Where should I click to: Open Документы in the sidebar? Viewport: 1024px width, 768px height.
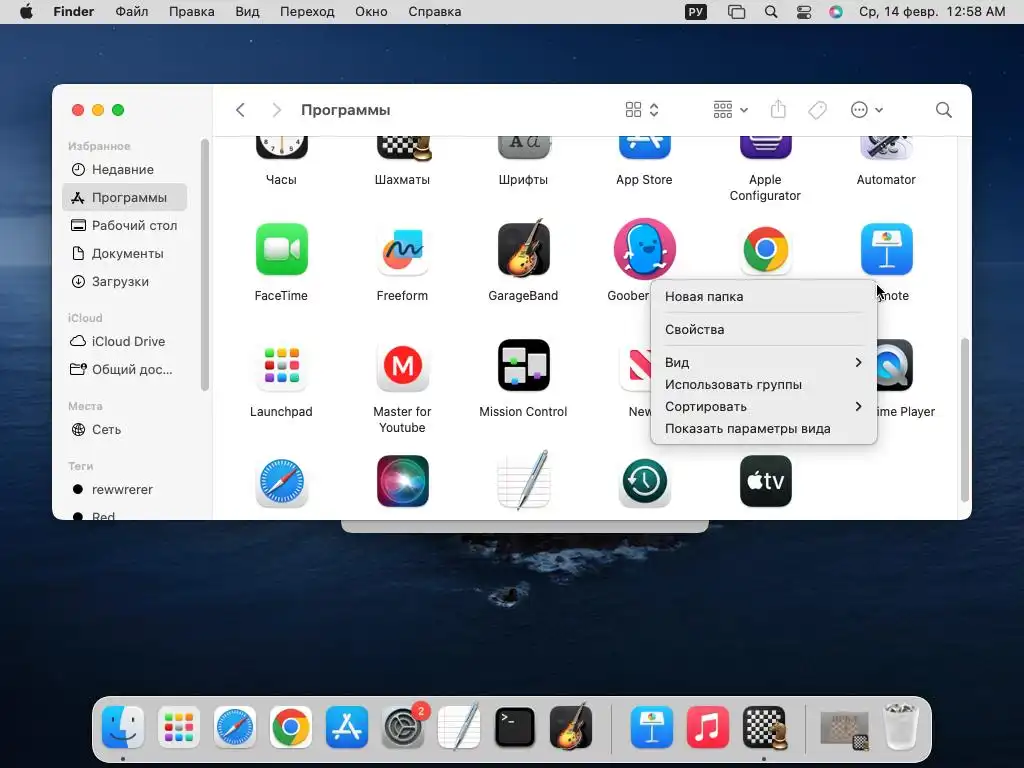(x=125, y=253)
